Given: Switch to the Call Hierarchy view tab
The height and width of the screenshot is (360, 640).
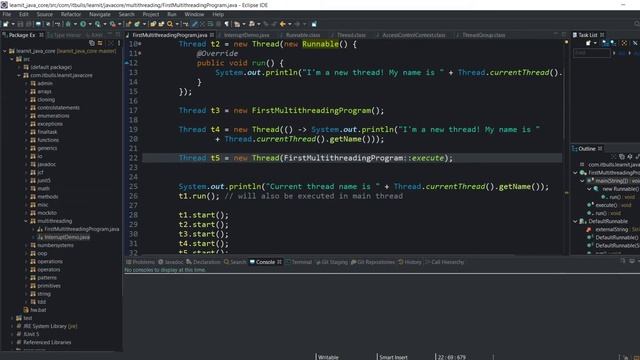Looking at the screenshot, I should pos(444,262).
